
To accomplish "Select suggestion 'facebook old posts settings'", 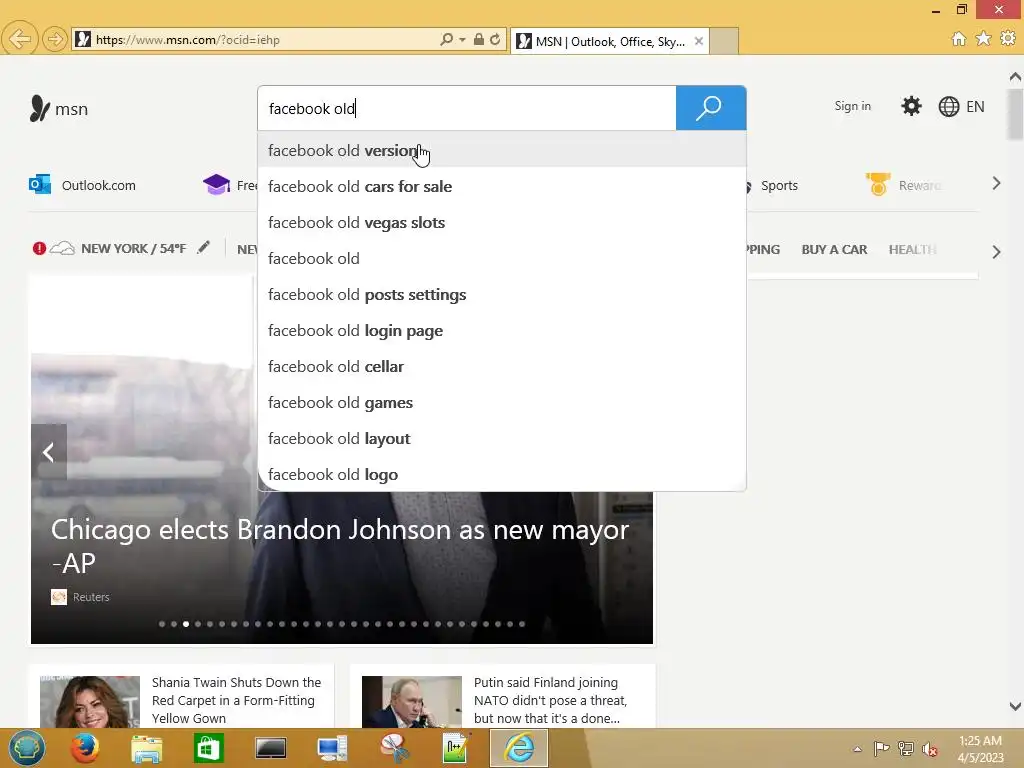I will coord(502,295).
